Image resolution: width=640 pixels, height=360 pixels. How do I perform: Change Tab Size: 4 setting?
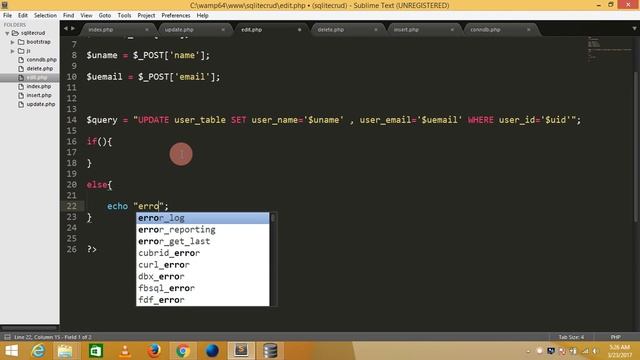point(571,337)
